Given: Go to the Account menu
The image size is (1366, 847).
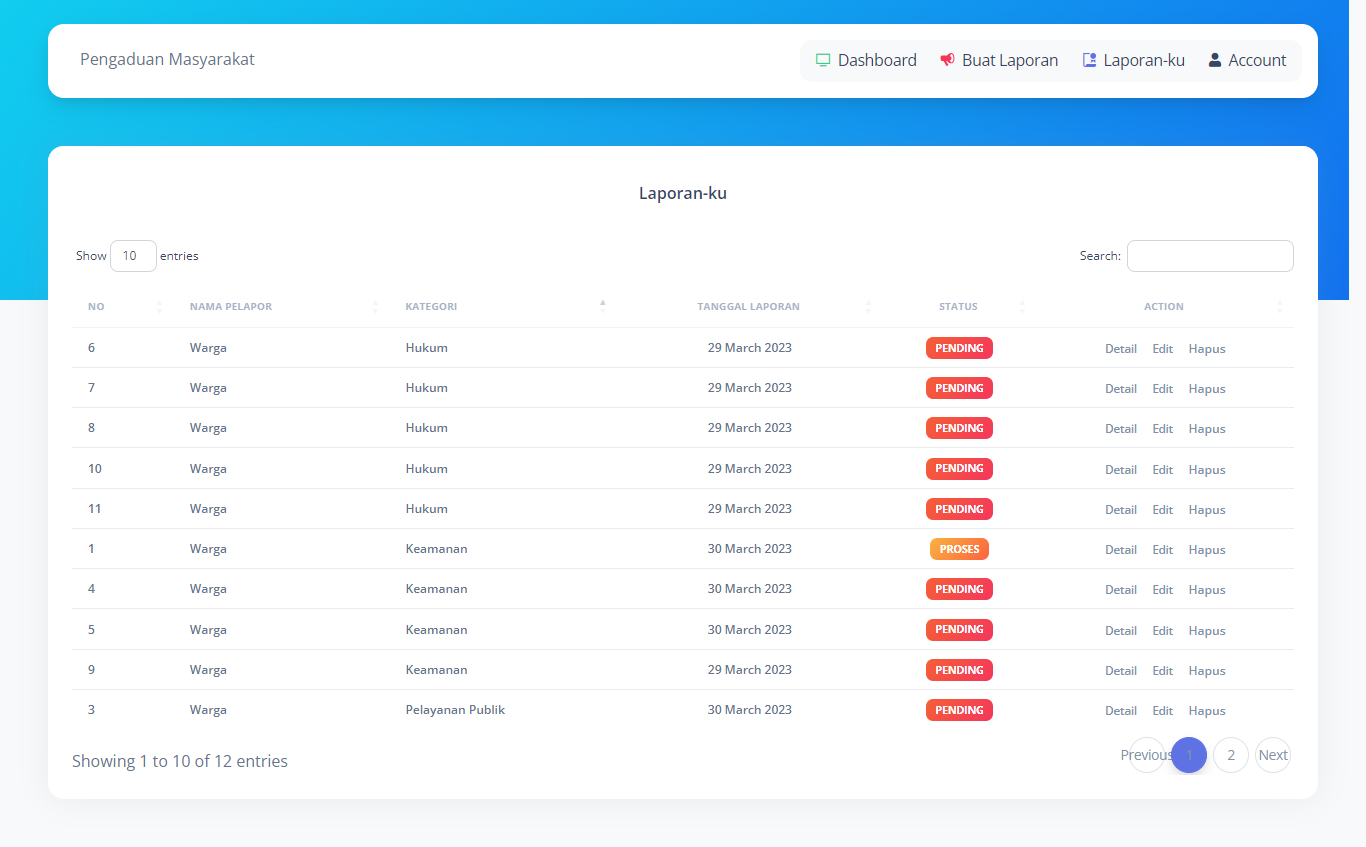Looking at the screenshot, I should [1256, 60].
